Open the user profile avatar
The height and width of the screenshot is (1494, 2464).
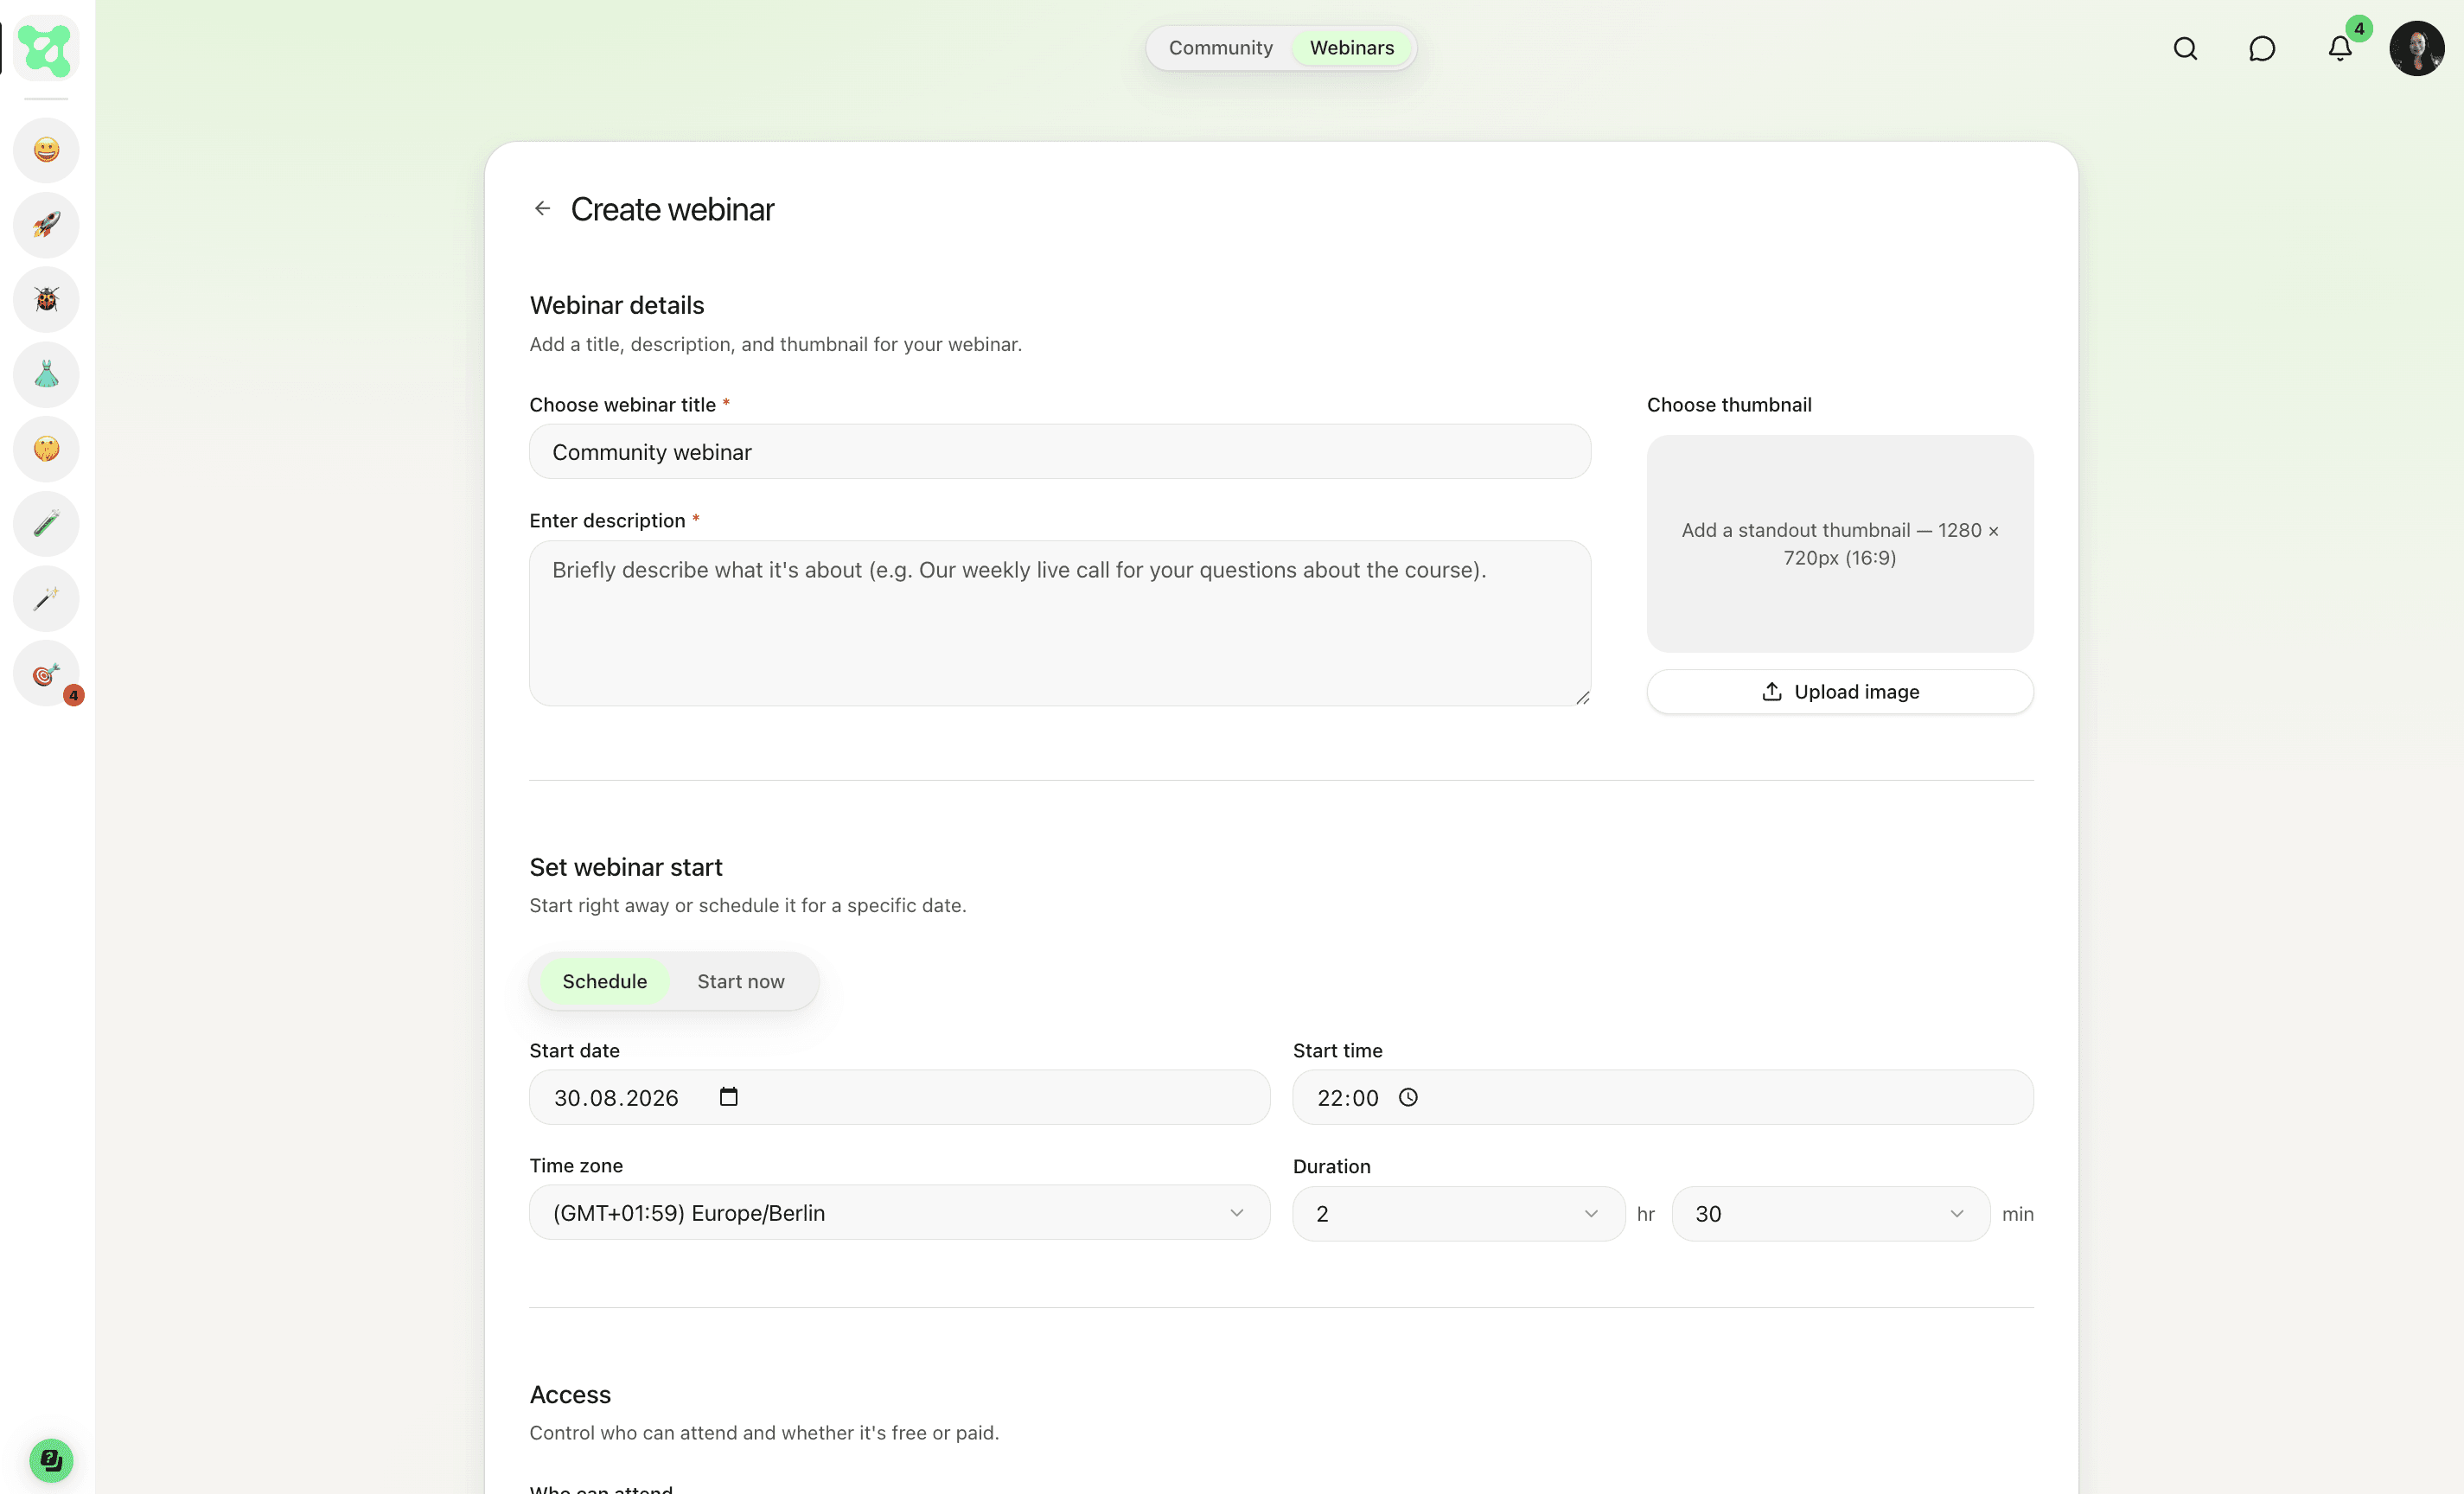2417,48
